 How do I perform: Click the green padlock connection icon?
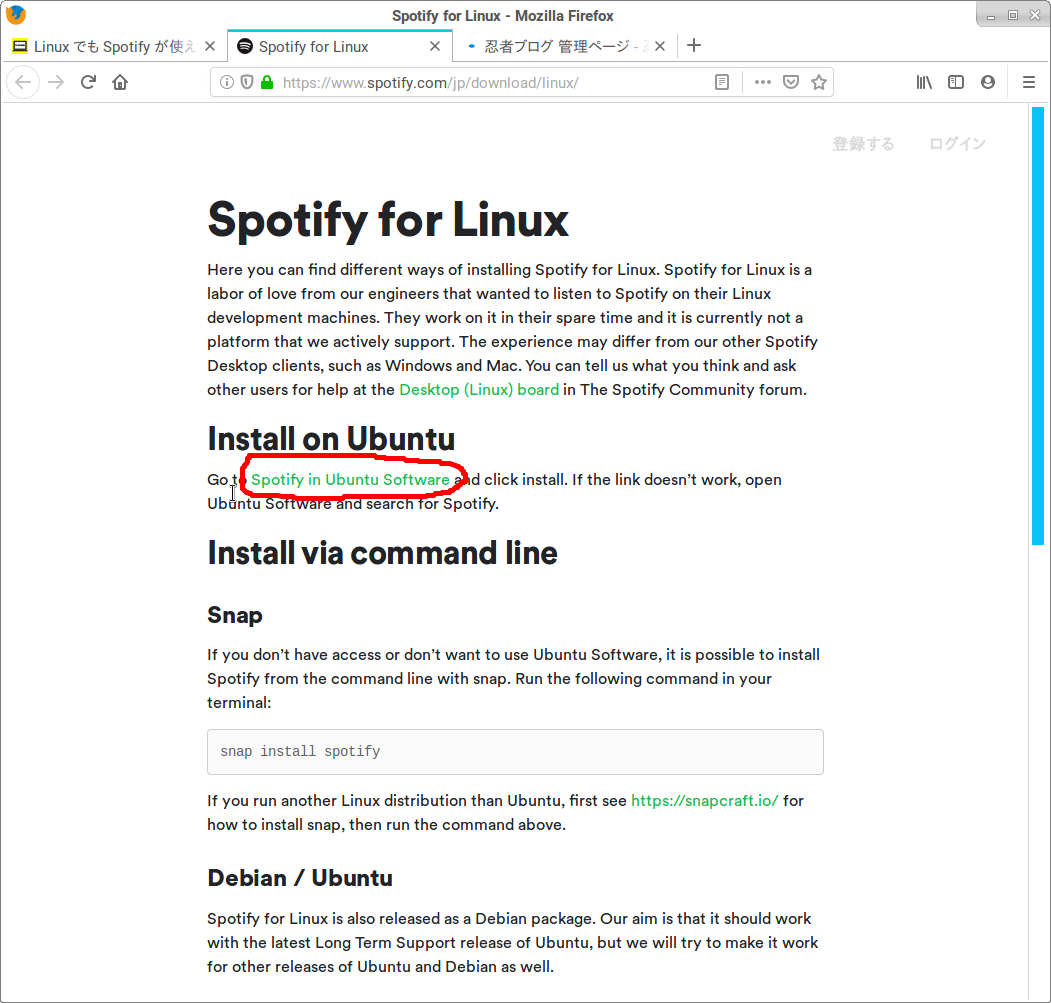tap(267, 82)
